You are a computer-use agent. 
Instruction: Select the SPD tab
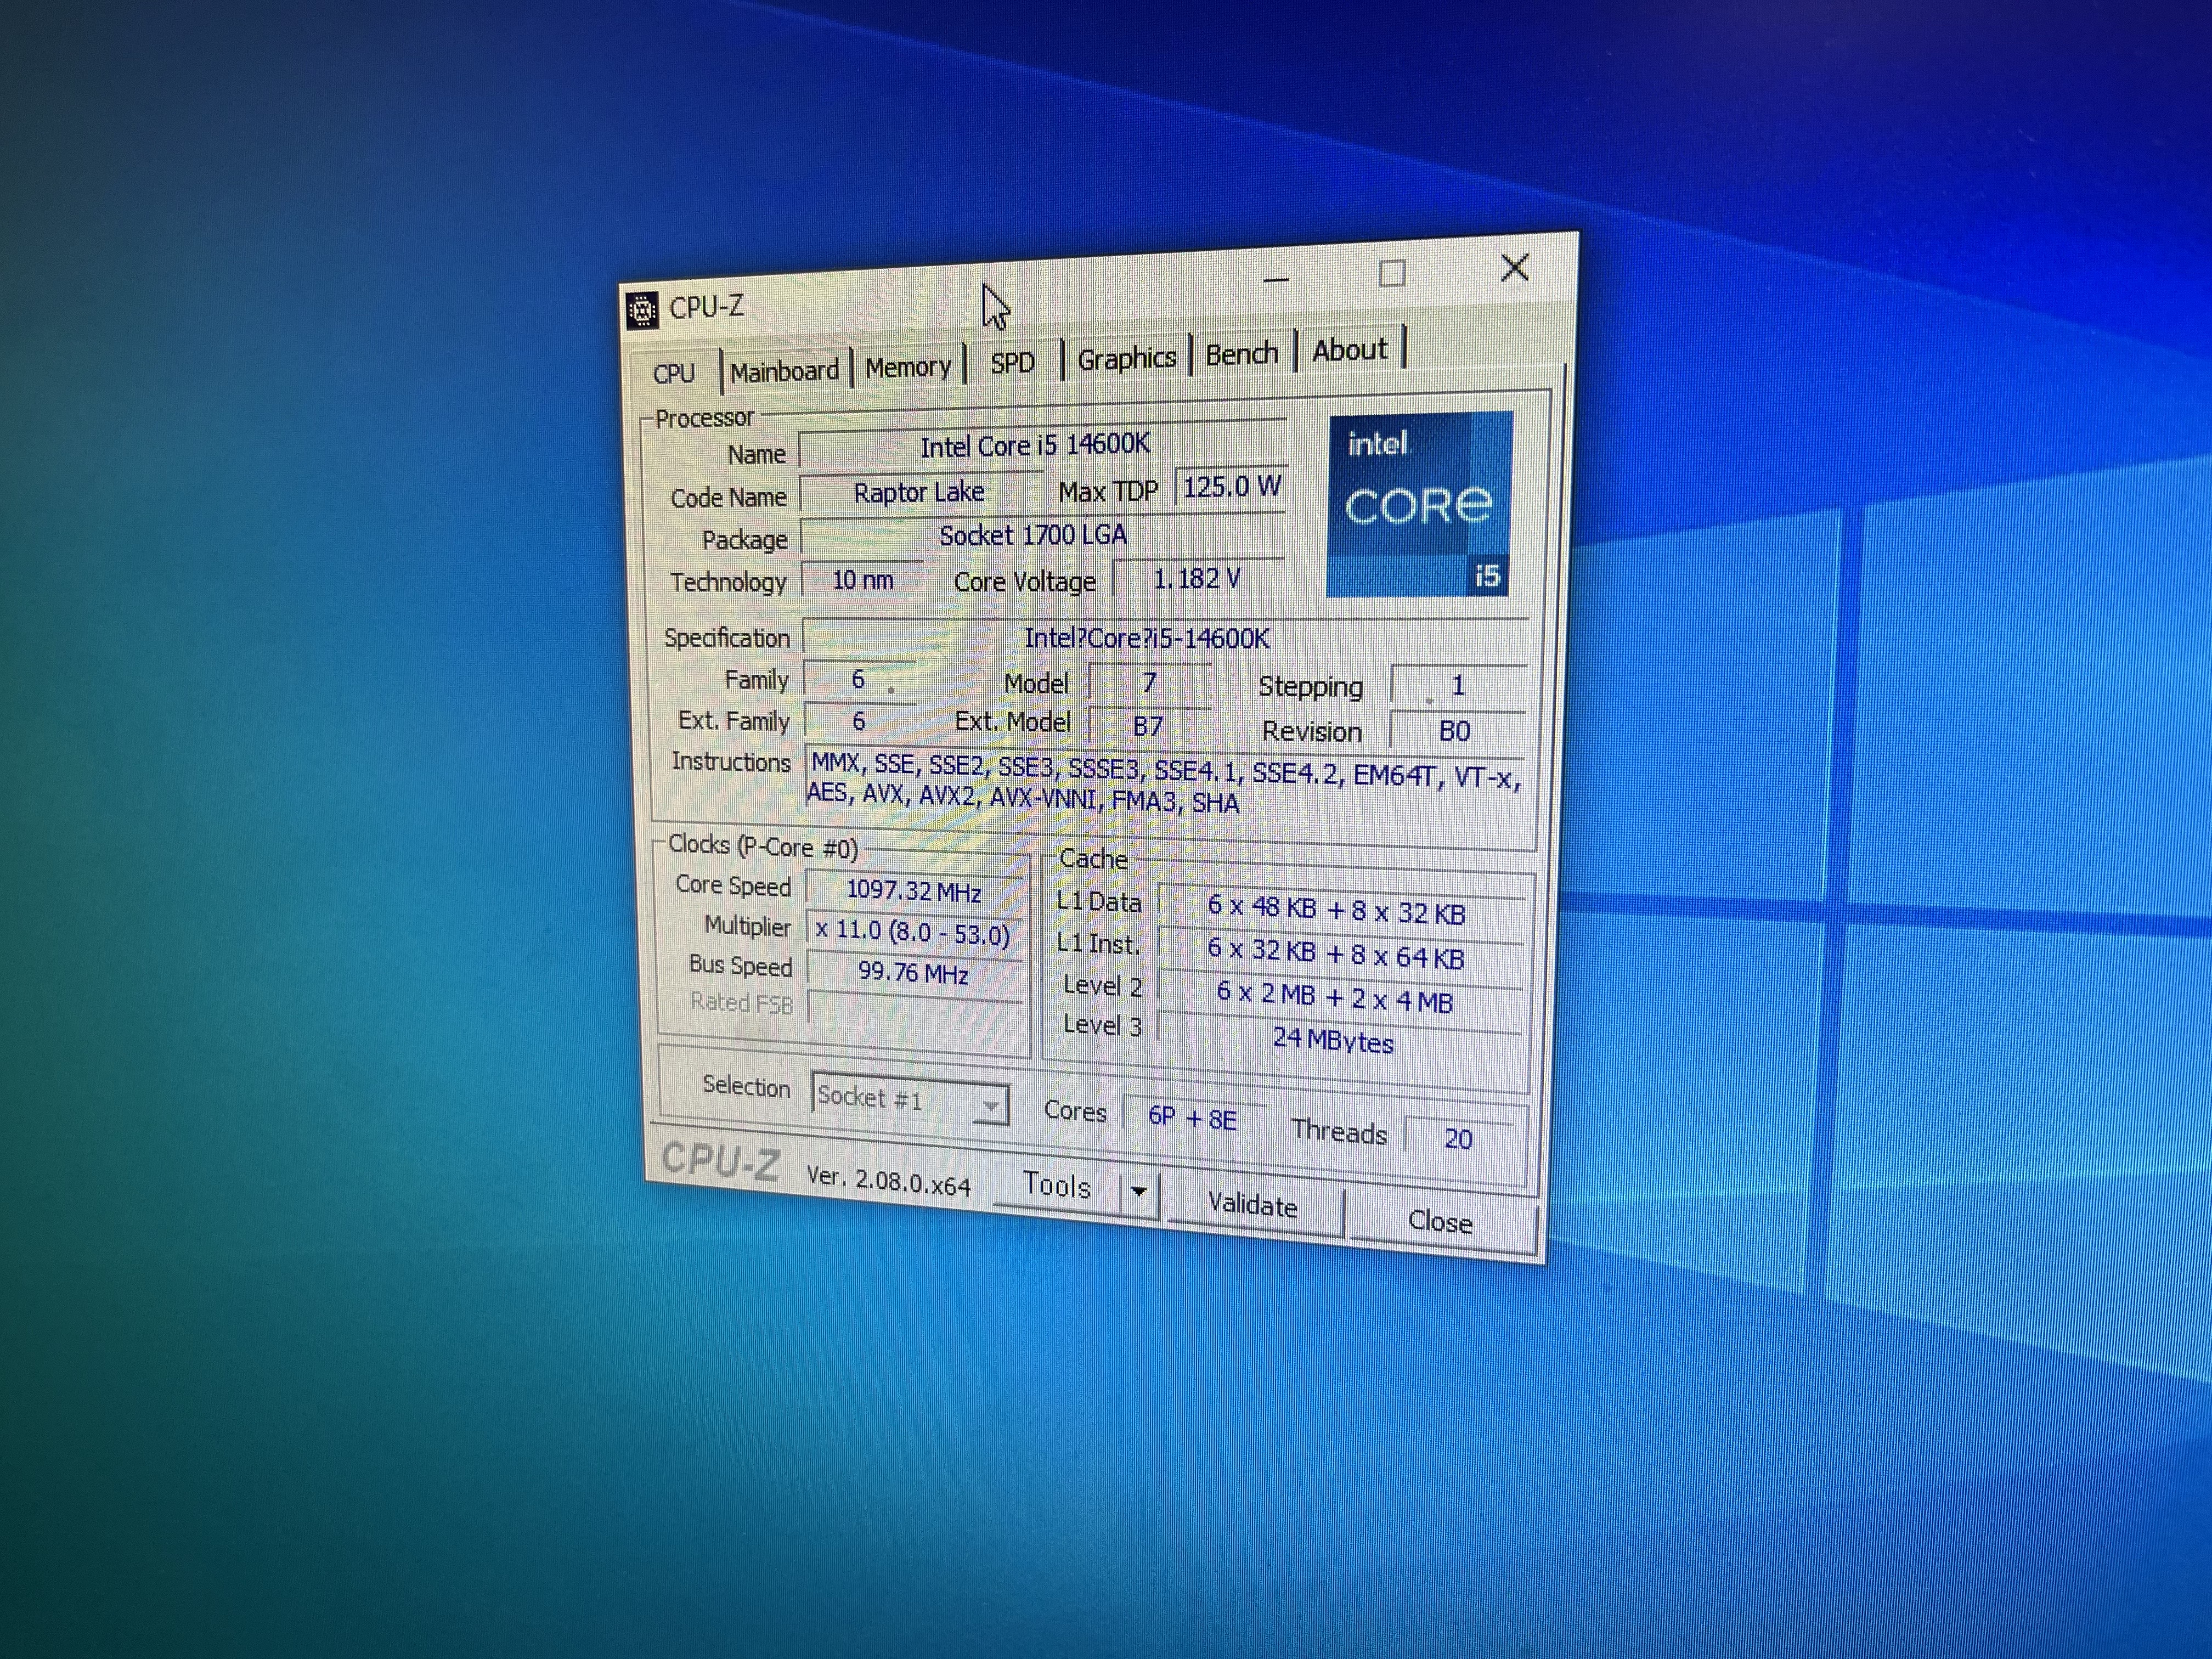pos(1012,362)
